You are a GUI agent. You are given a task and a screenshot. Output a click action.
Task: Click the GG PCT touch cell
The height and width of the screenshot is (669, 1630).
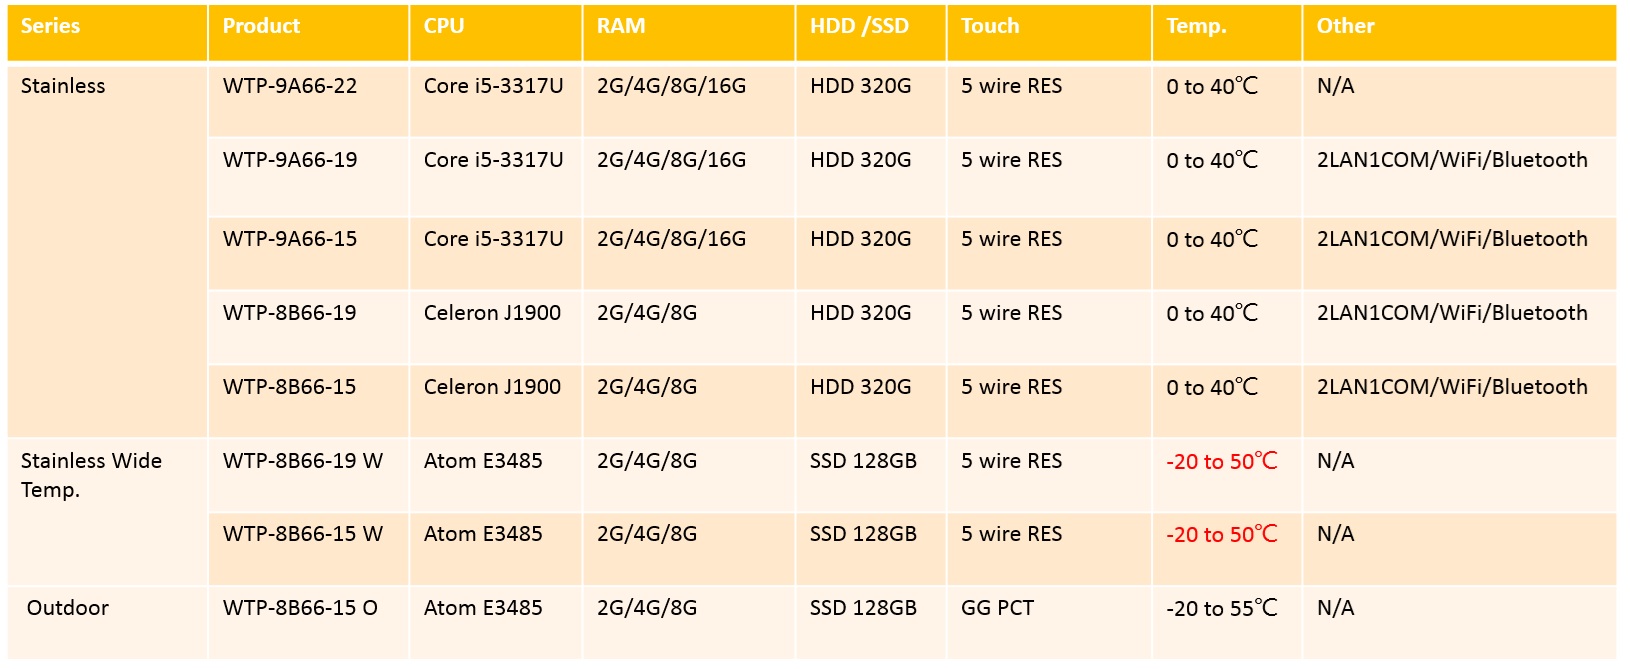(997, 609)
